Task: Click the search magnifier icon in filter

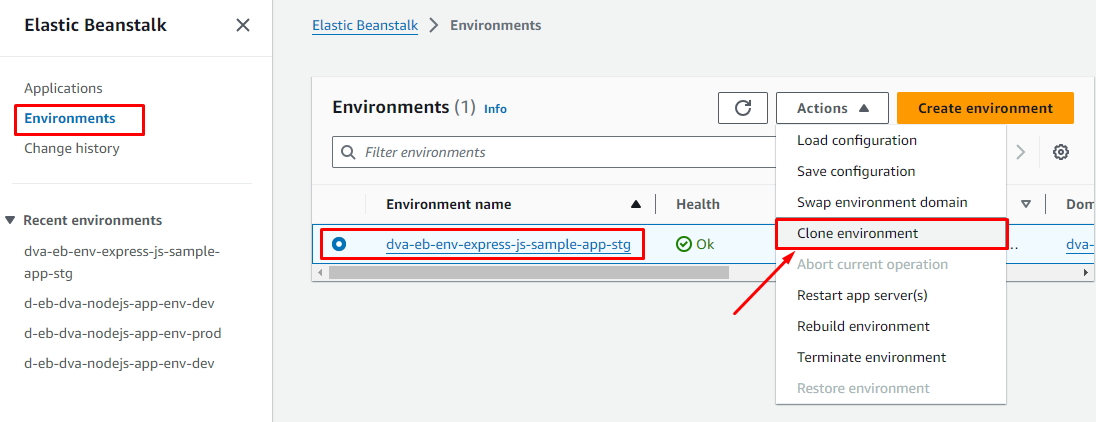Action: click(349, 152)
